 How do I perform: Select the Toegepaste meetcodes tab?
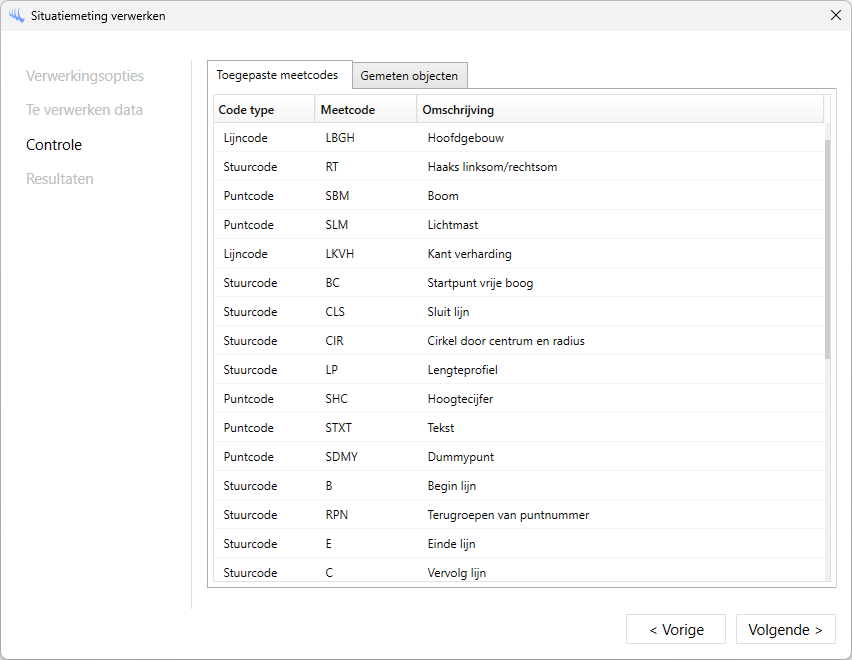(x=277, y=75)
